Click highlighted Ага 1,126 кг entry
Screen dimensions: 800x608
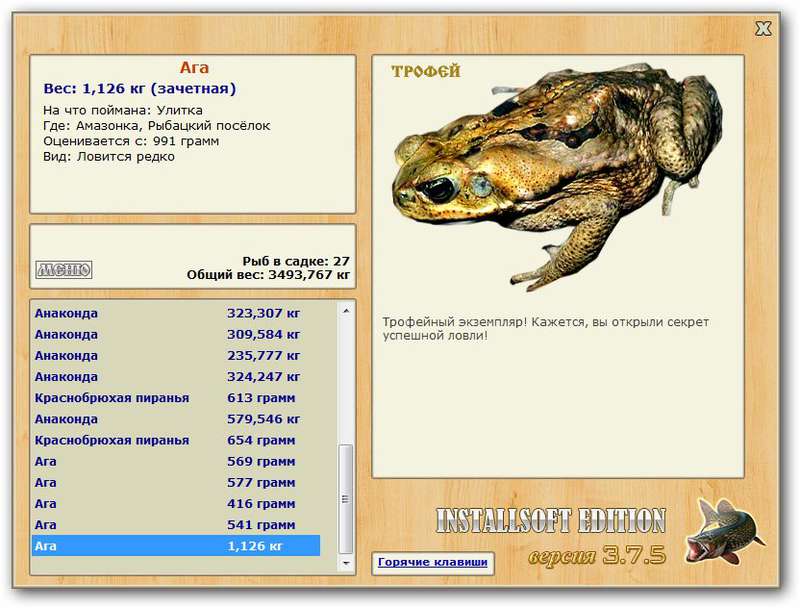click(x=176, y=546)
